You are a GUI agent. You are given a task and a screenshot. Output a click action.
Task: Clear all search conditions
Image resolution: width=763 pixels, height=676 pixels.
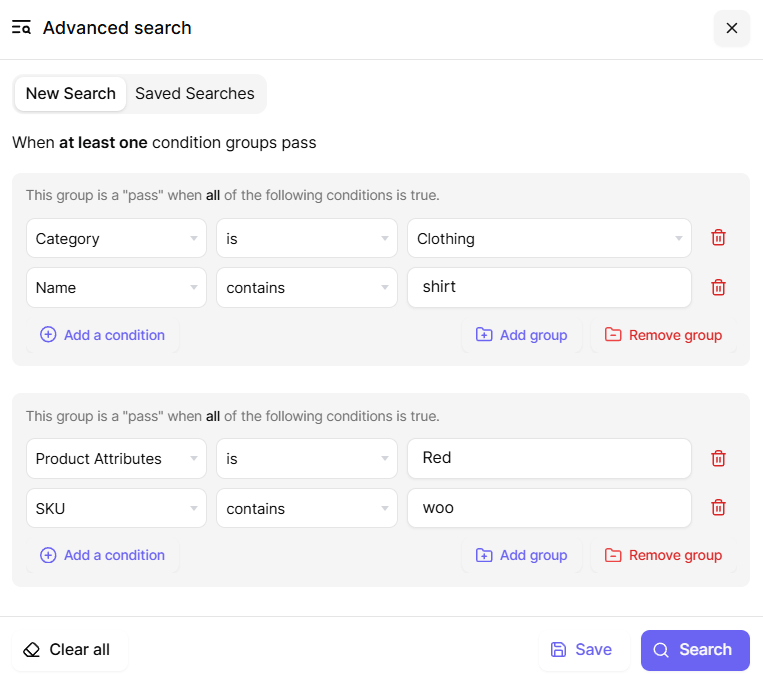tap(70, 650)
